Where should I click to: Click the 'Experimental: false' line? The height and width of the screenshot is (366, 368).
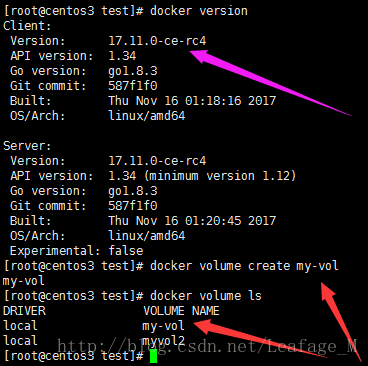[x=76, y=251]
